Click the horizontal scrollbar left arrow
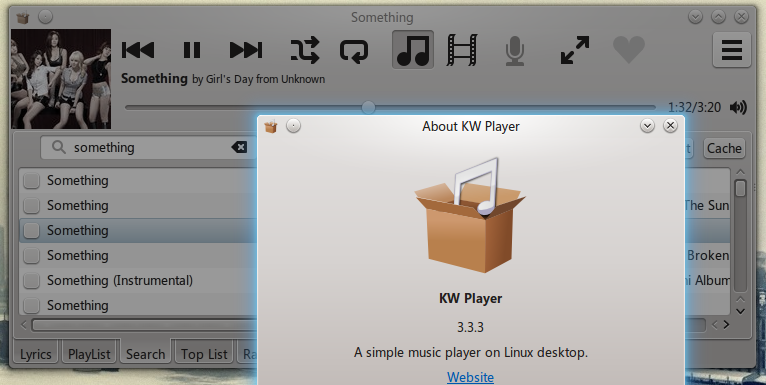766x385 pixels. [24, 324]
